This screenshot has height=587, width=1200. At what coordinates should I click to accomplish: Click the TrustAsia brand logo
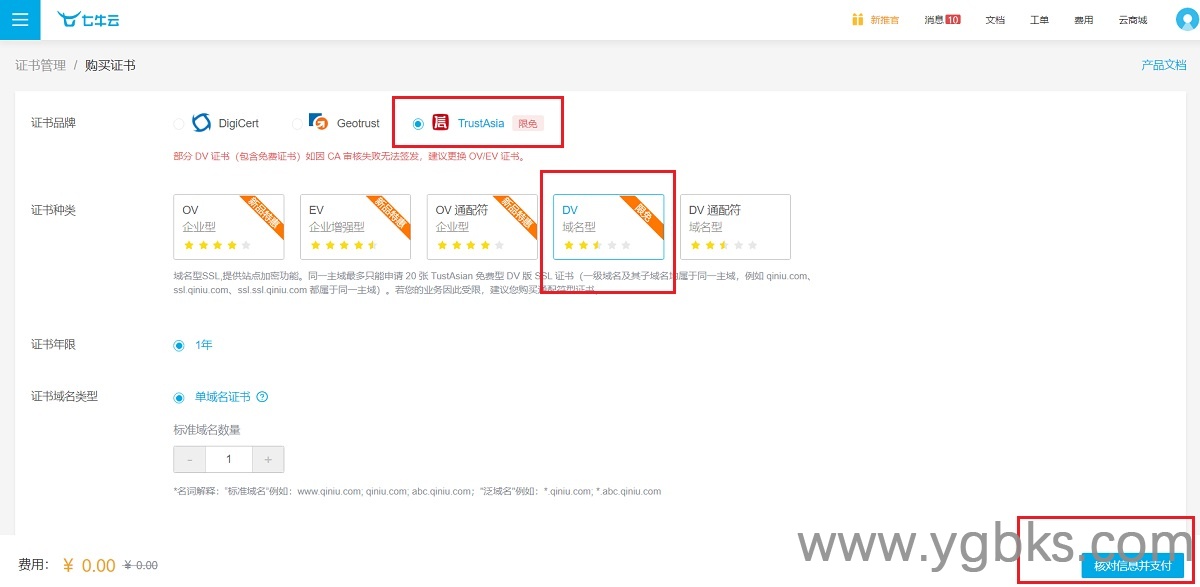click(x=440, y=123)
